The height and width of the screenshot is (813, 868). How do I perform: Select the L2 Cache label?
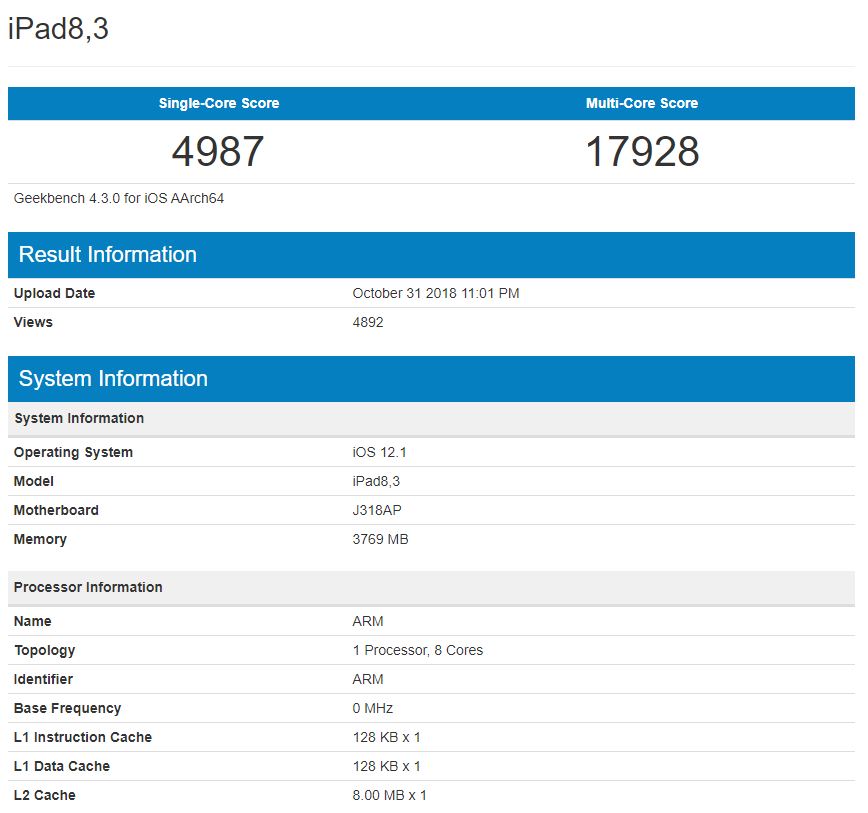point(45,795)
